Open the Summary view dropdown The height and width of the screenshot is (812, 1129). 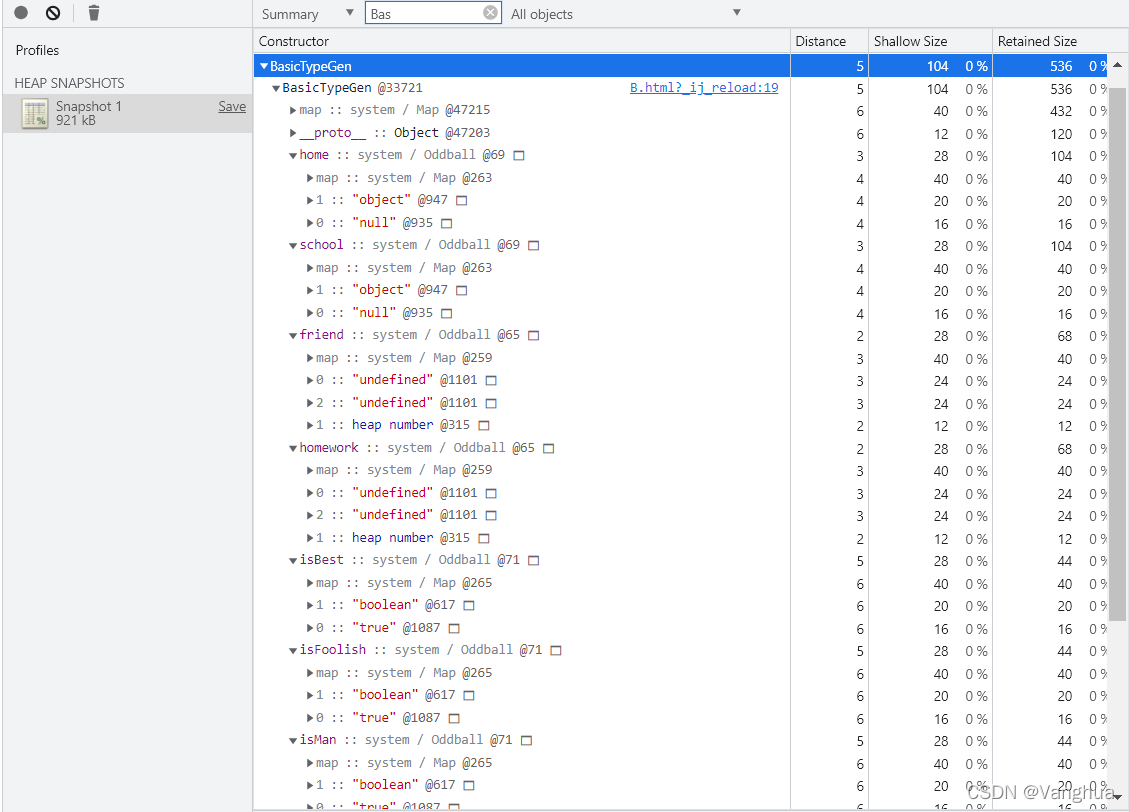(x=307, y=14)
